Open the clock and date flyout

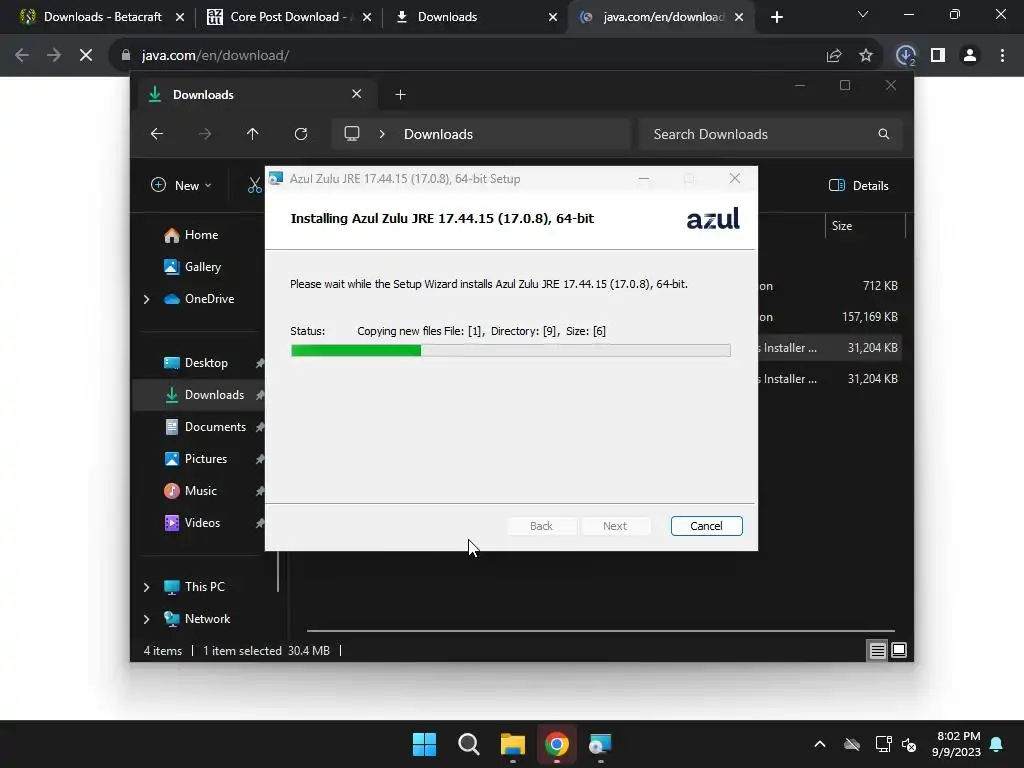[x=957, y=744]
